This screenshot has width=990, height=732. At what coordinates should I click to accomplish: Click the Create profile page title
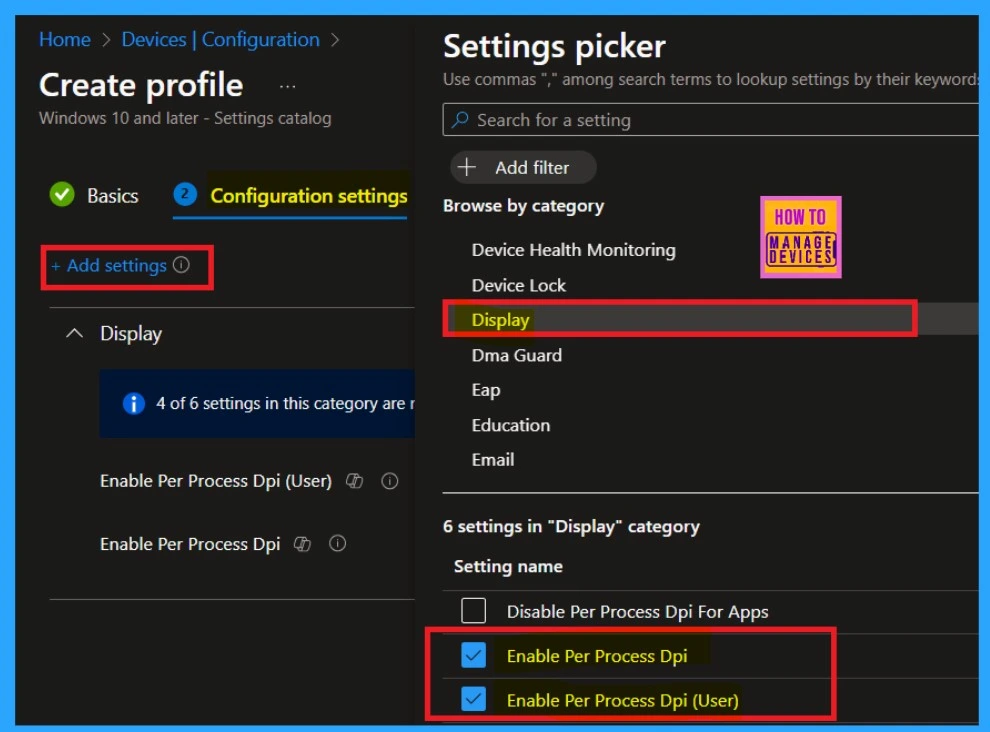coord(141,85)
